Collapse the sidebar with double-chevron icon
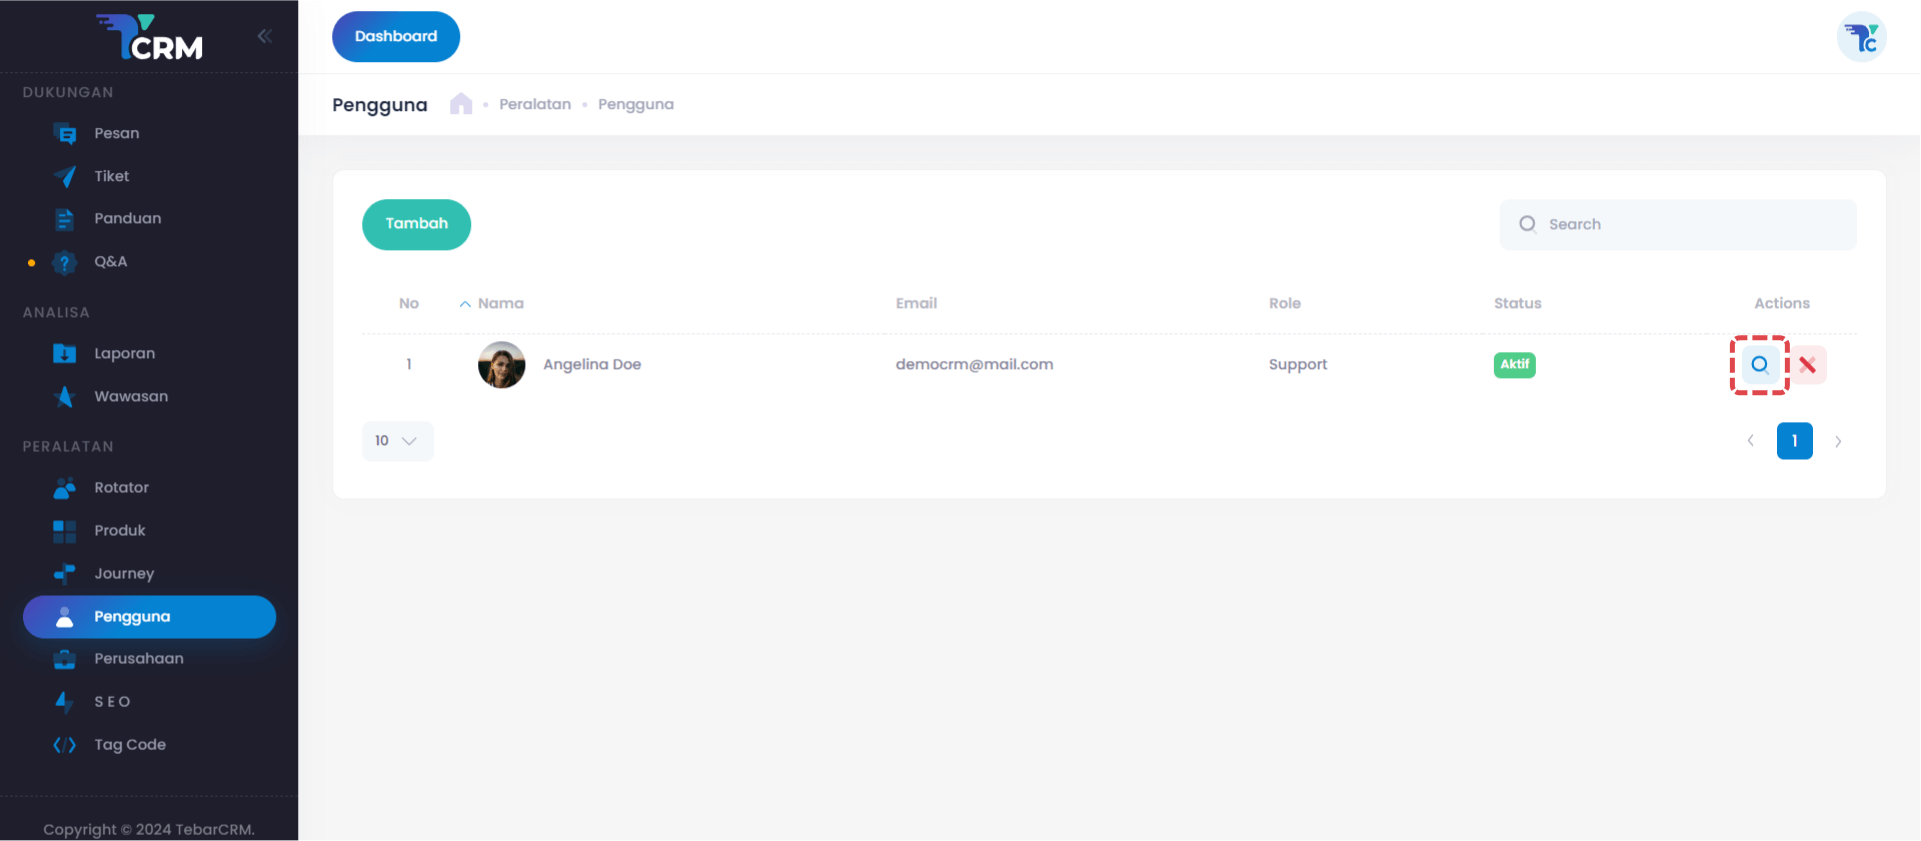Image resolution: width=1921 pixels, height=841 pixels. 264,37
